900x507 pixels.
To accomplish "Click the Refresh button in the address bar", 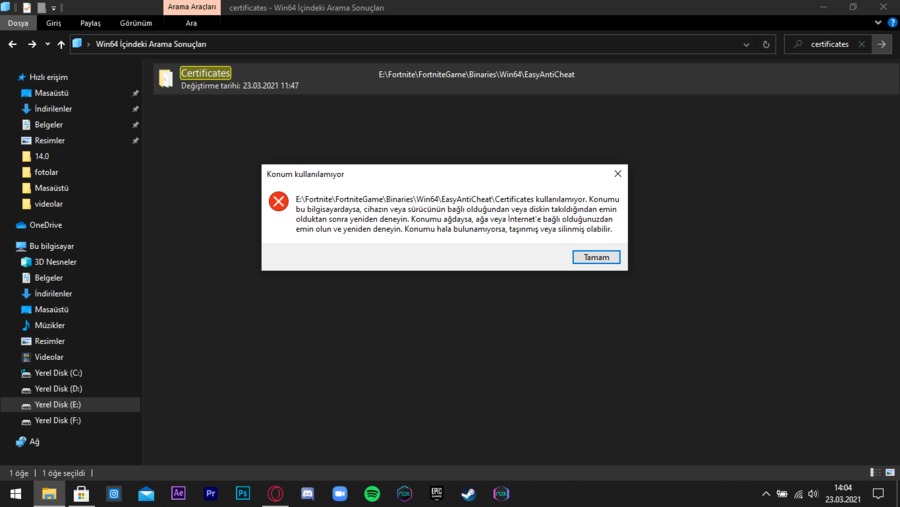I will point(766,44).
